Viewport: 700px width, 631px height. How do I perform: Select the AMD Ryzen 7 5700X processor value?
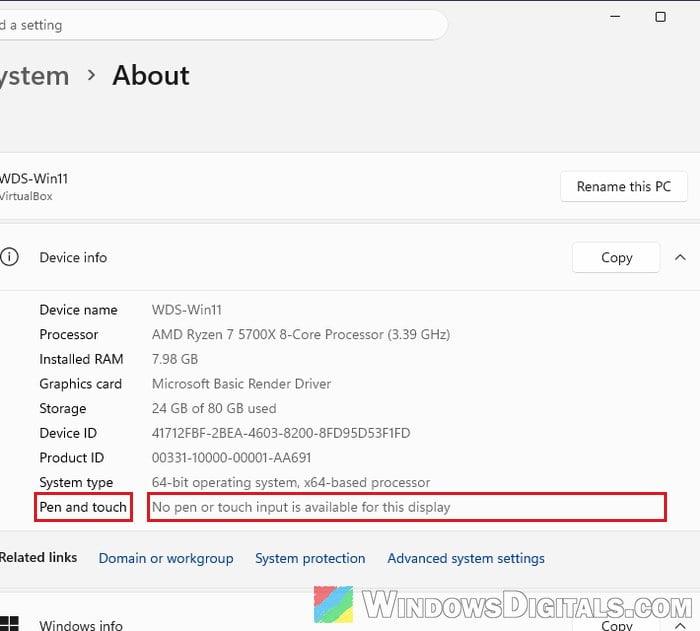click(x=301, y=334)
